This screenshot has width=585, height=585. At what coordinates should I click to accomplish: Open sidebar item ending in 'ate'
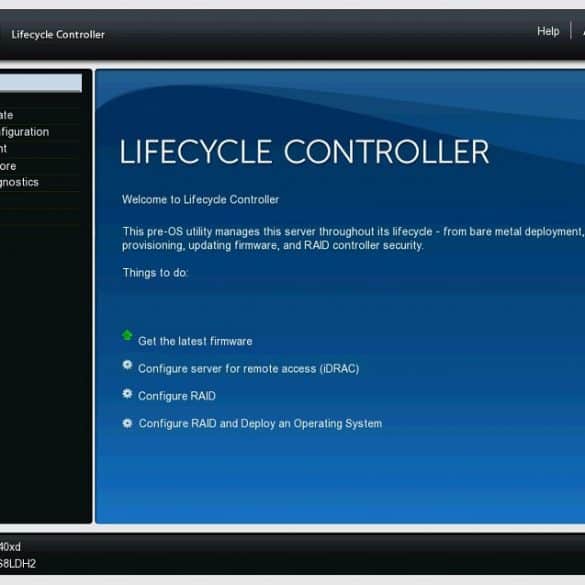point(6,115)
